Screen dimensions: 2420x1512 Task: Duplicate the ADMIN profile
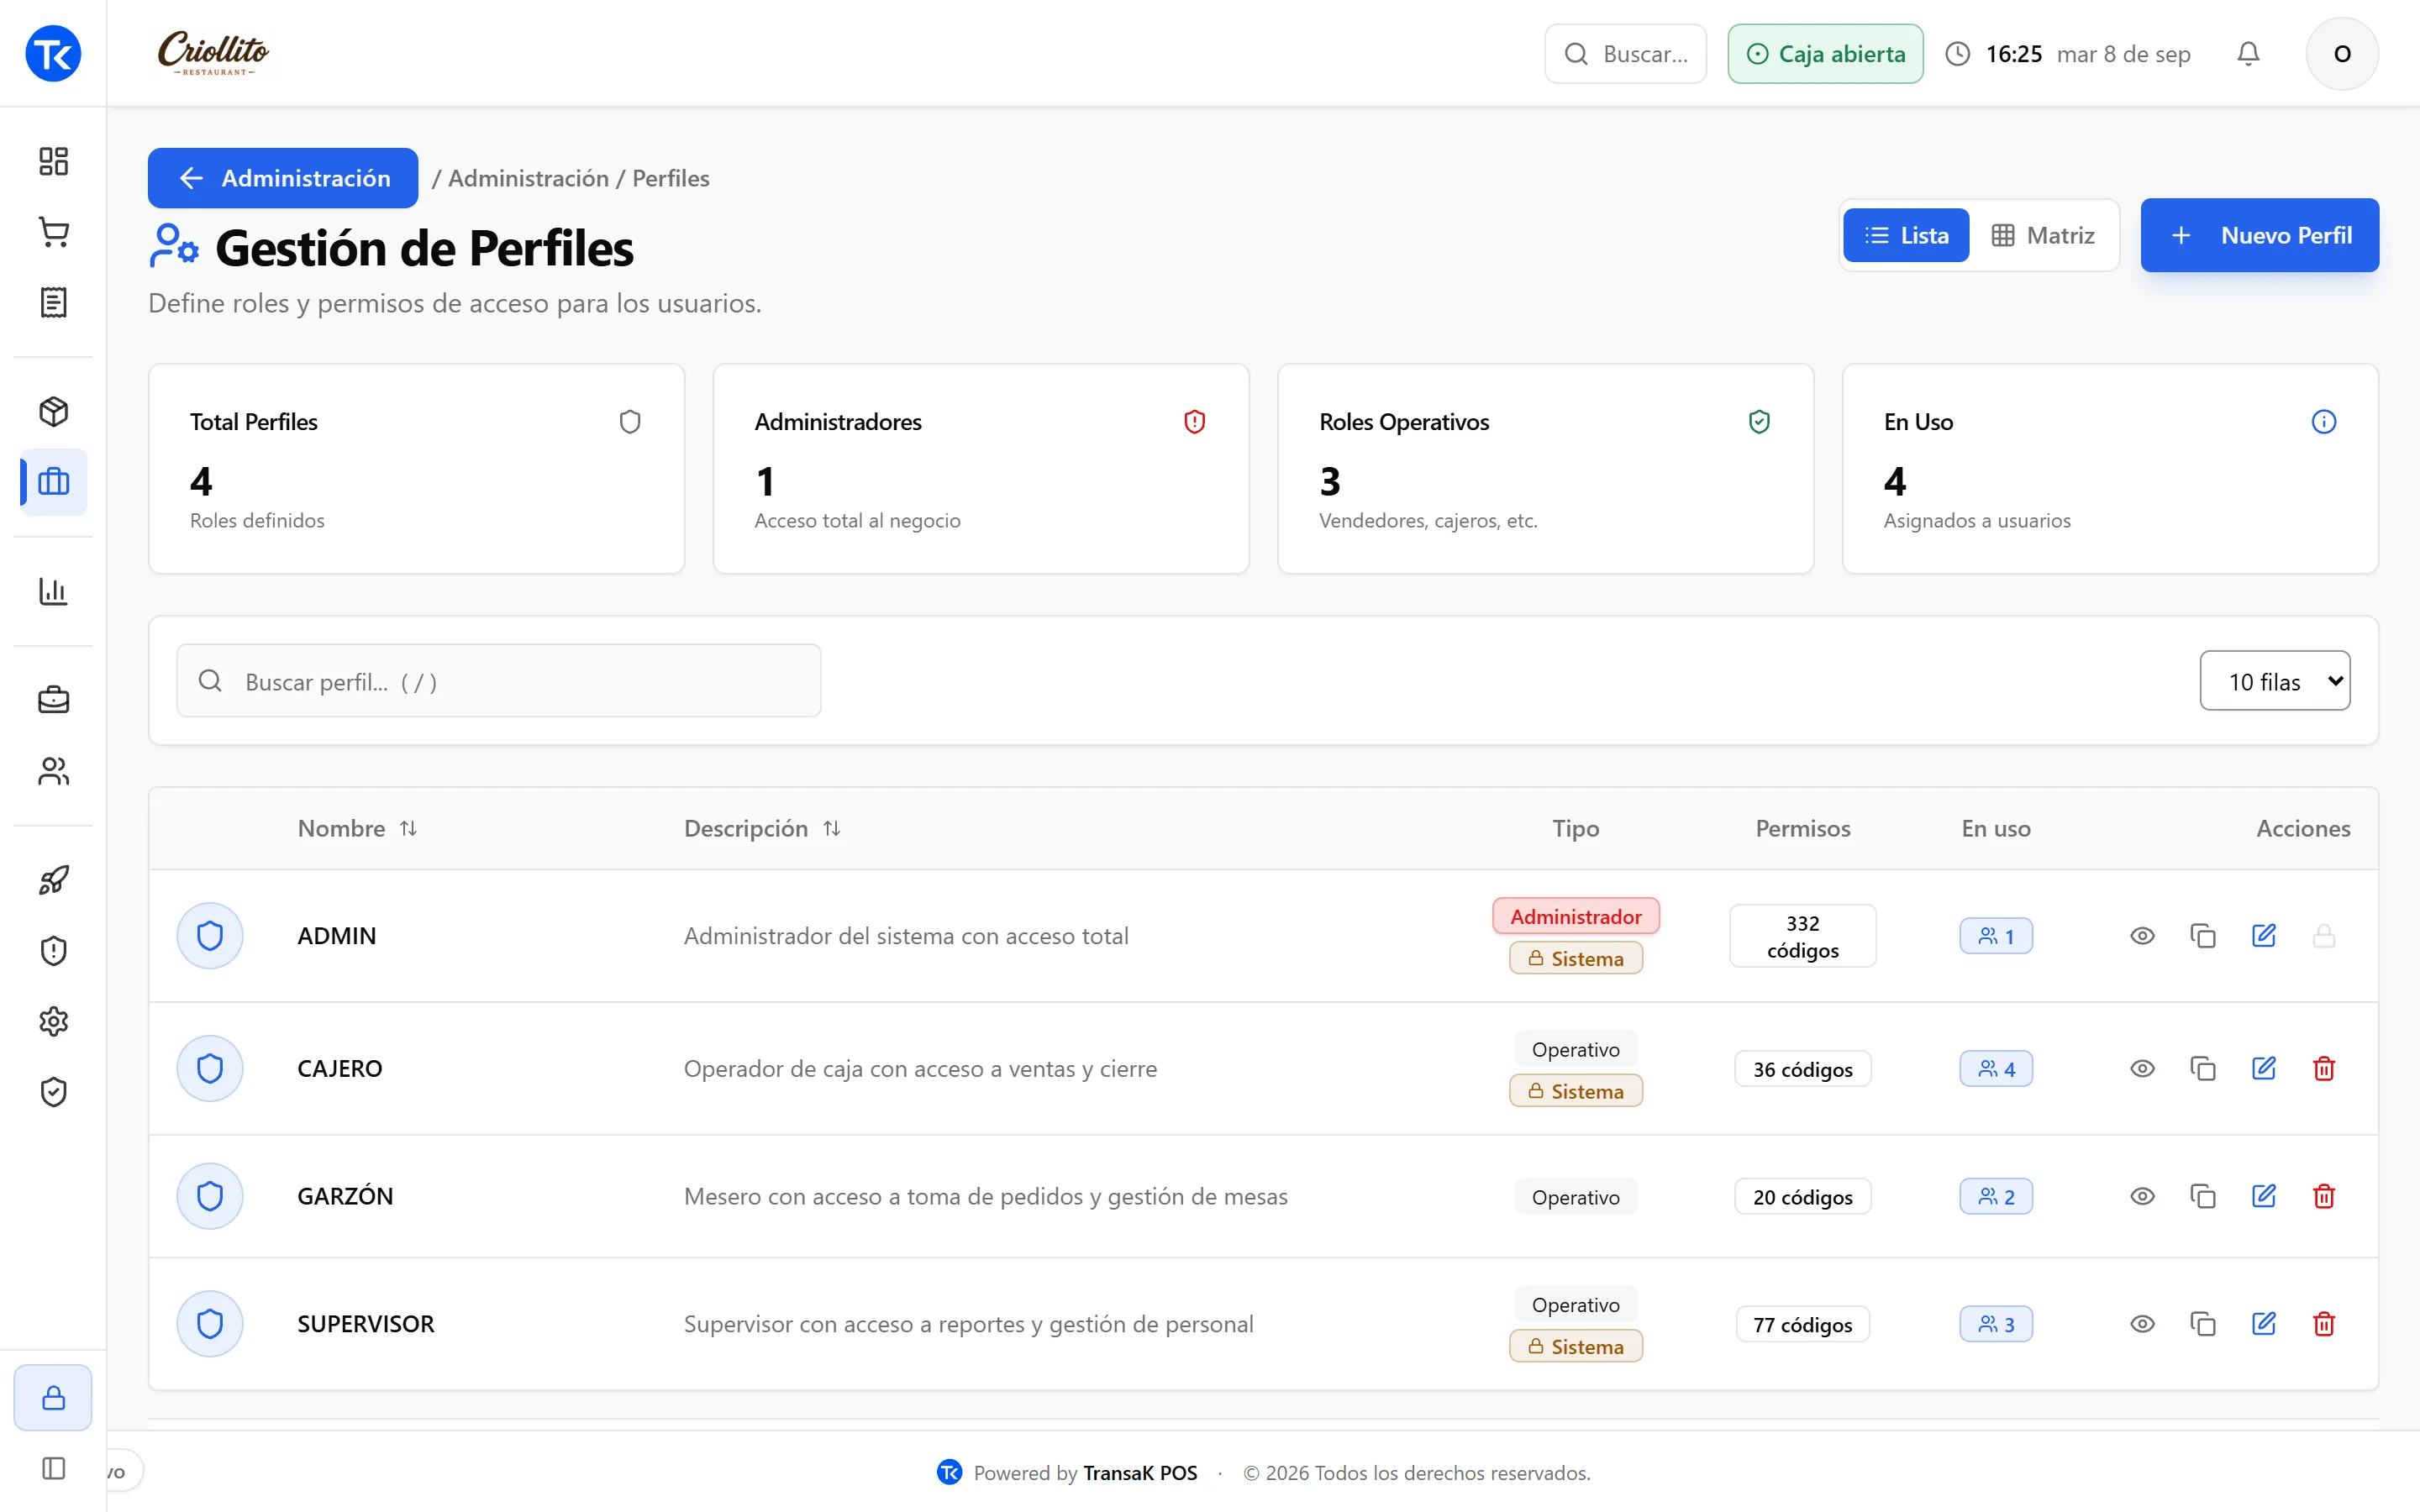click(x=2203, y=936)
